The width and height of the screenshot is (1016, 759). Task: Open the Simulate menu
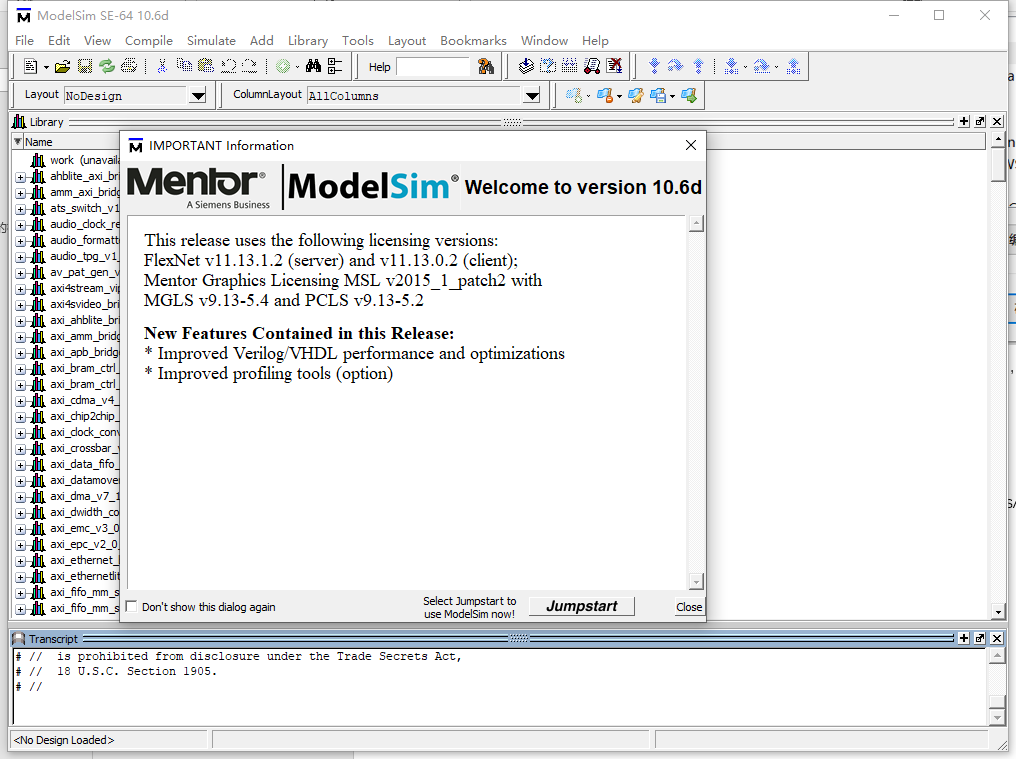pyautogui.click(x=211, y=41)
